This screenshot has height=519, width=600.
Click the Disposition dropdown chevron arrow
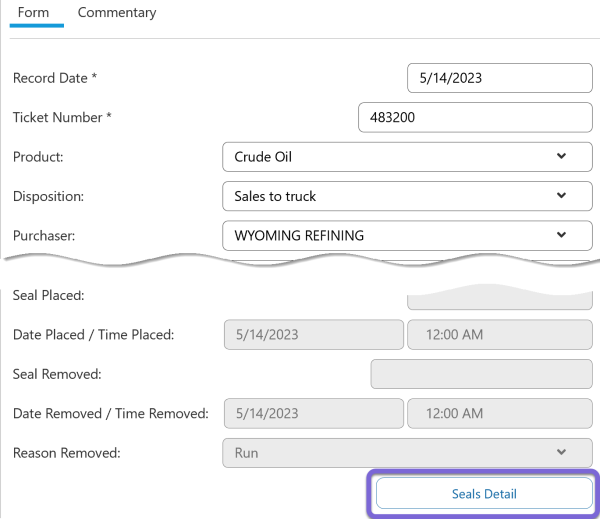click(561, 196)
